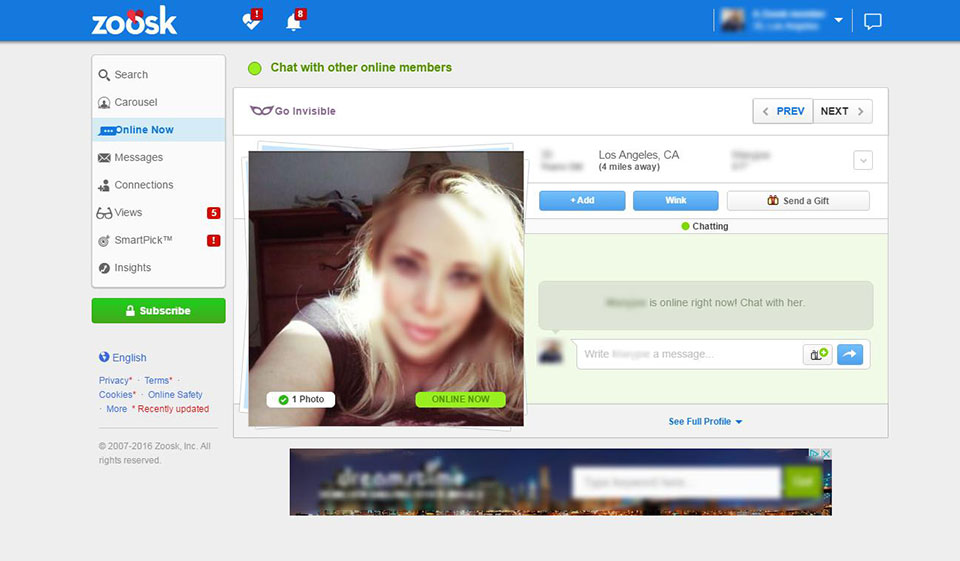The image size is (960, 561).
Task: Open the bell notifications icon
Action: point(294,21)
